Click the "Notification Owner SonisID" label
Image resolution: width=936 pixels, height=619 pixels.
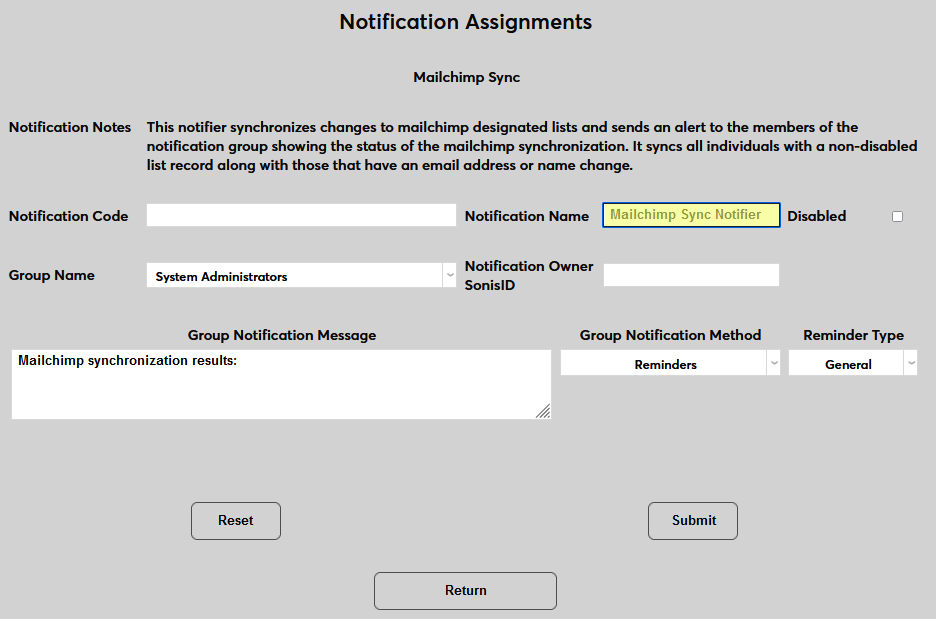[x=528, y=275]
